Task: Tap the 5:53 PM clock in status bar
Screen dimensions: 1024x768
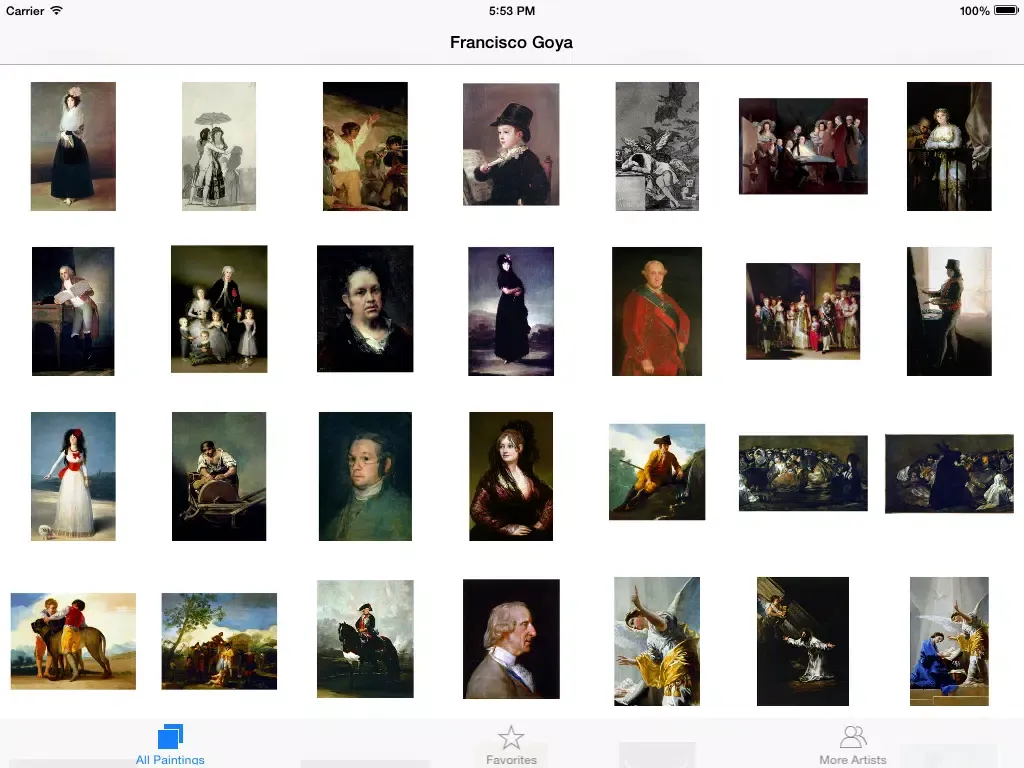Action: [x=511, y=11]
